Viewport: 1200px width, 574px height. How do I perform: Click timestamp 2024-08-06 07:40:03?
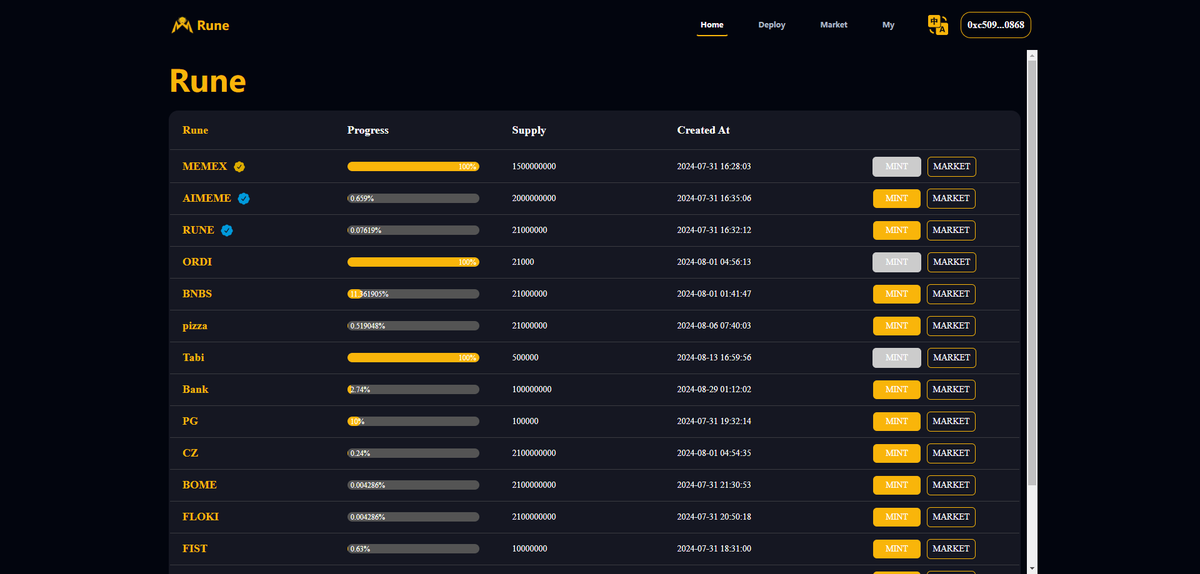(714, 326)
